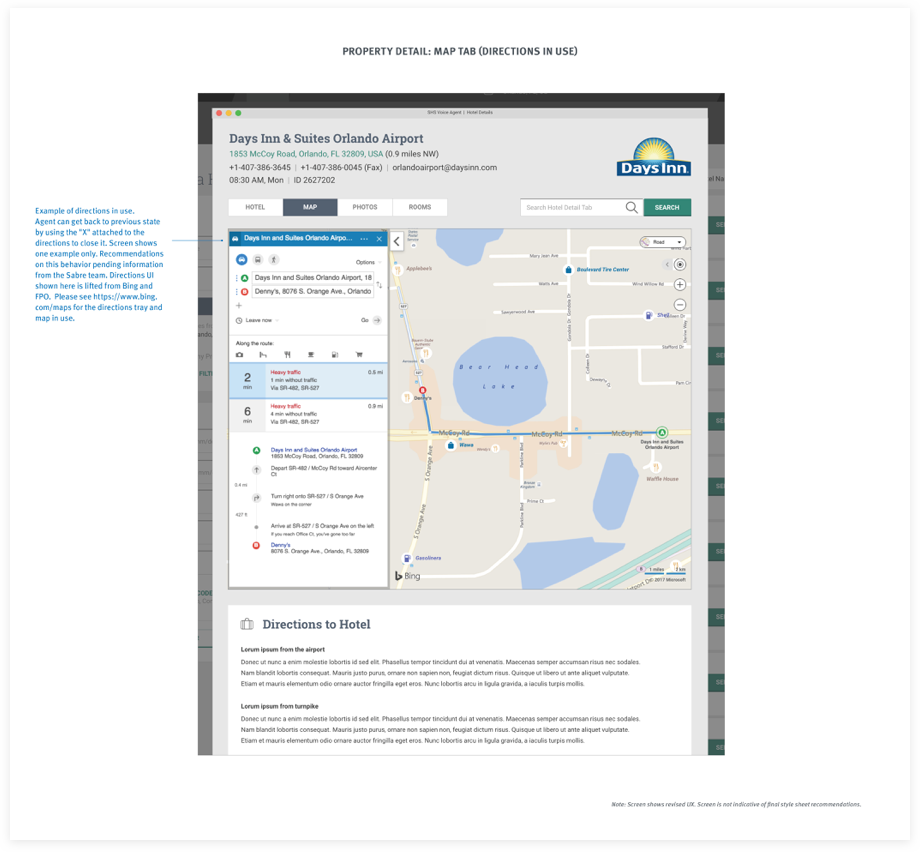Click the Directions to Hotel heading
The width and height of the screenshot is (920, 852).
[316, 624]
